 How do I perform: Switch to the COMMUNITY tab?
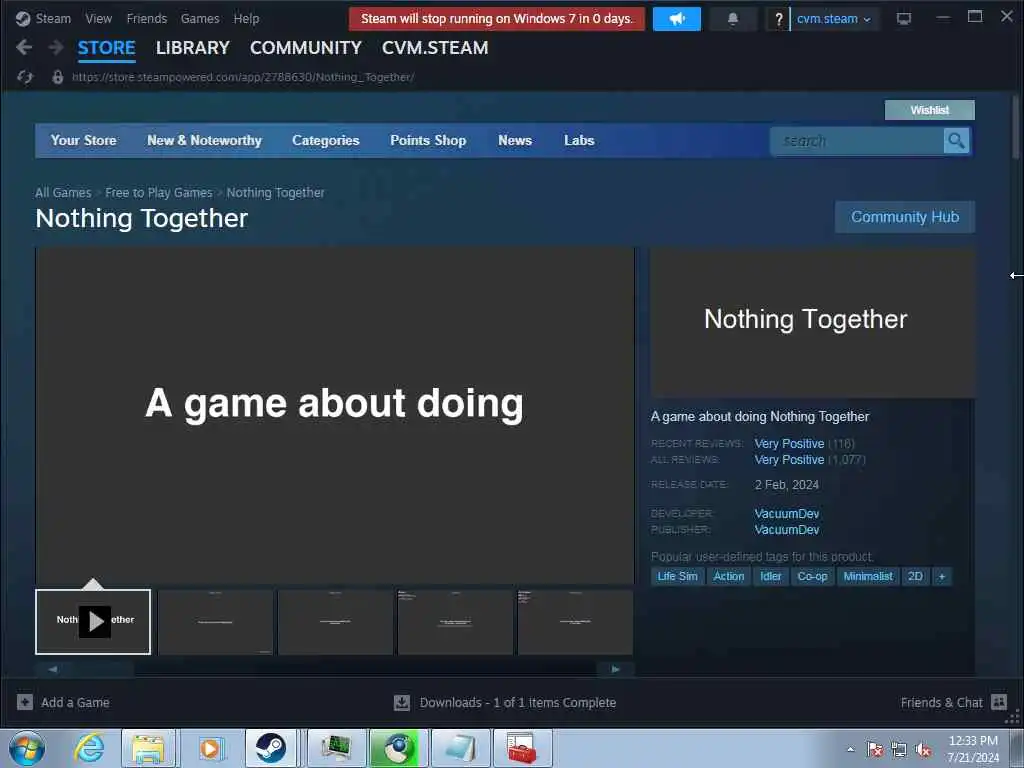tap(306, 48)
